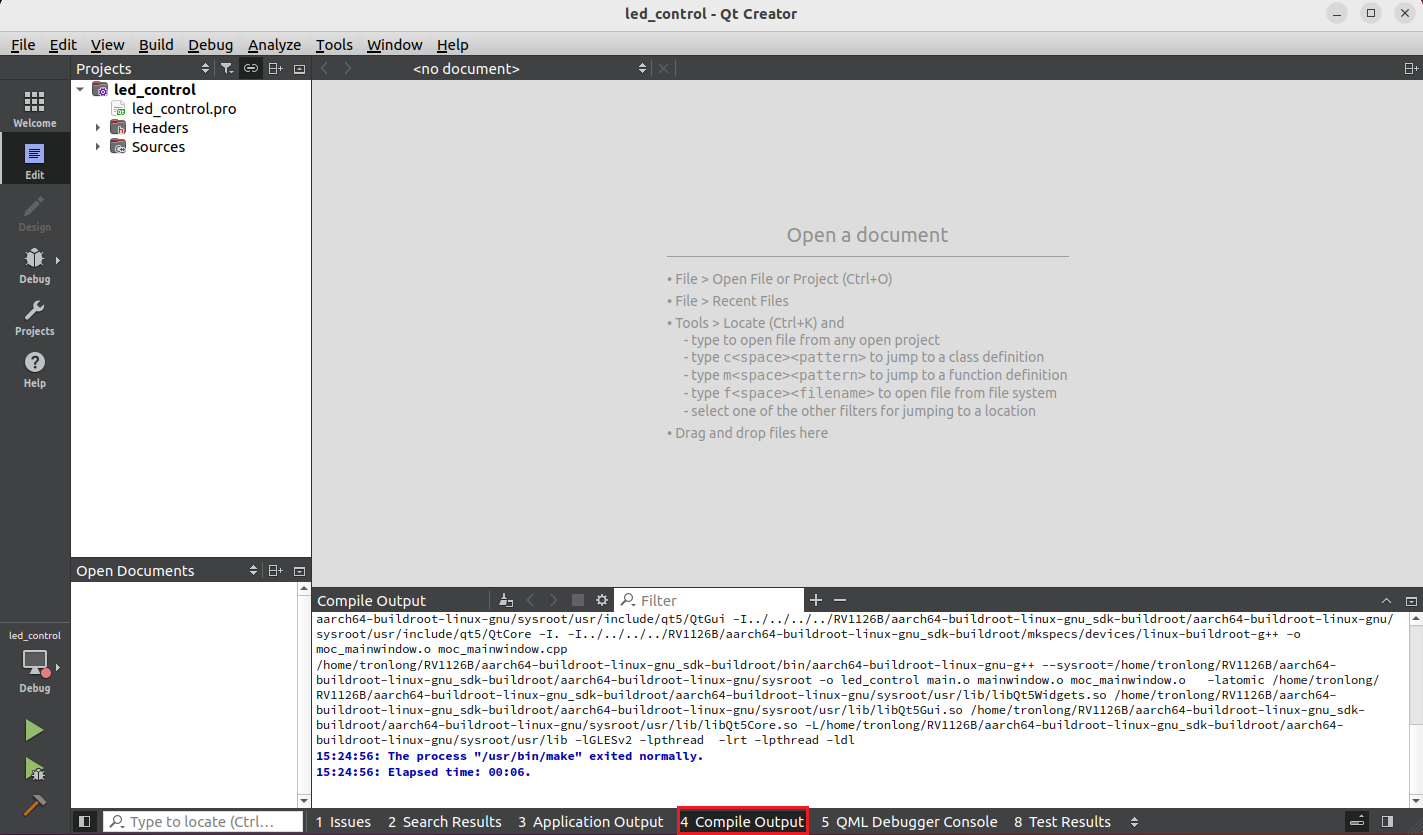Viewport: 1423px width, 835px height.
Task: Expand the Headers folder
Action: tap(98, 128)
